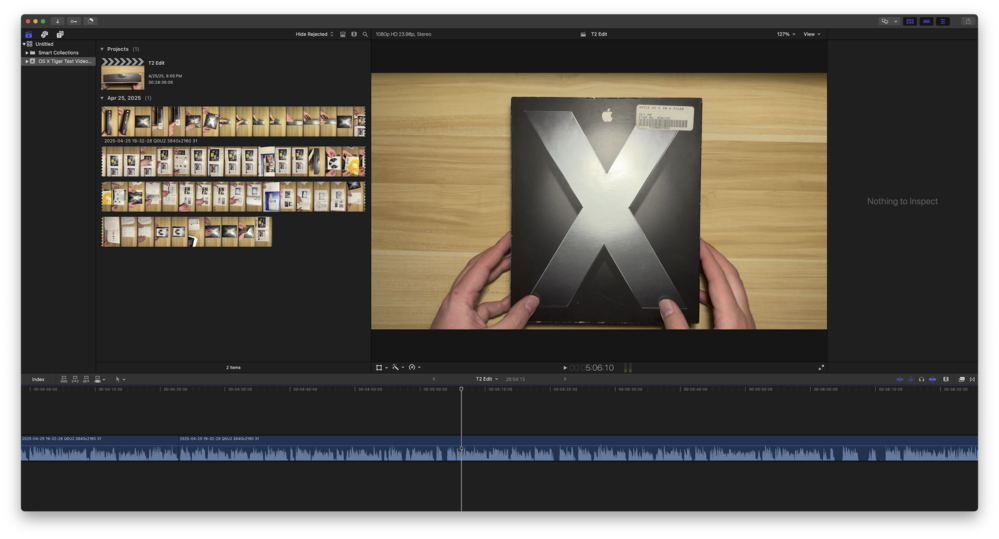Open dropdown arrow beside extensions button
The height and width of the screenshot is (539, 999).
[x=895, y=21]
